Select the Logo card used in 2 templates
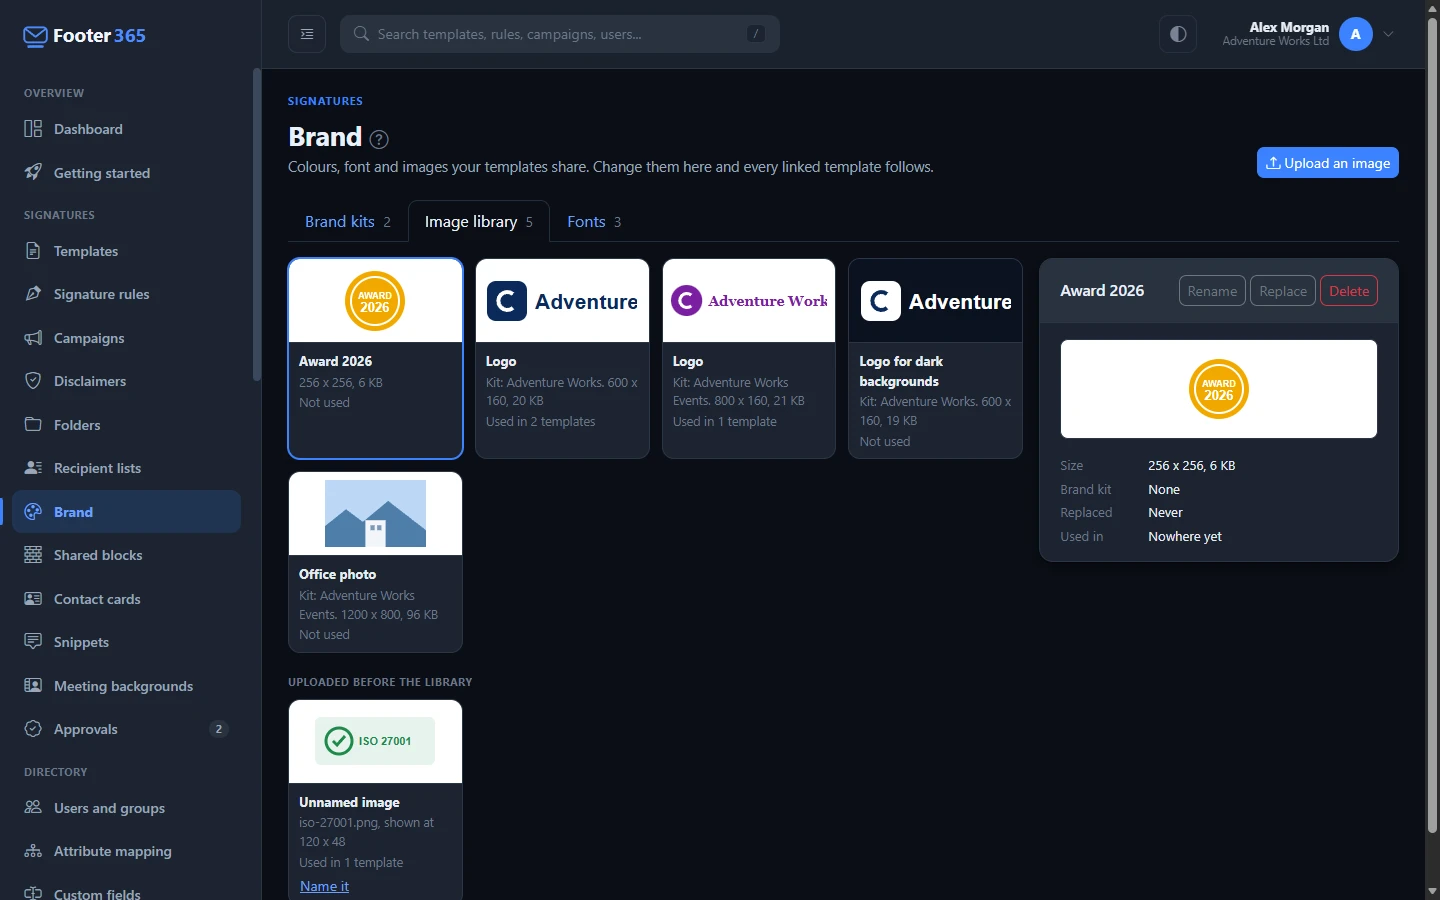 [x=562, y=359]
